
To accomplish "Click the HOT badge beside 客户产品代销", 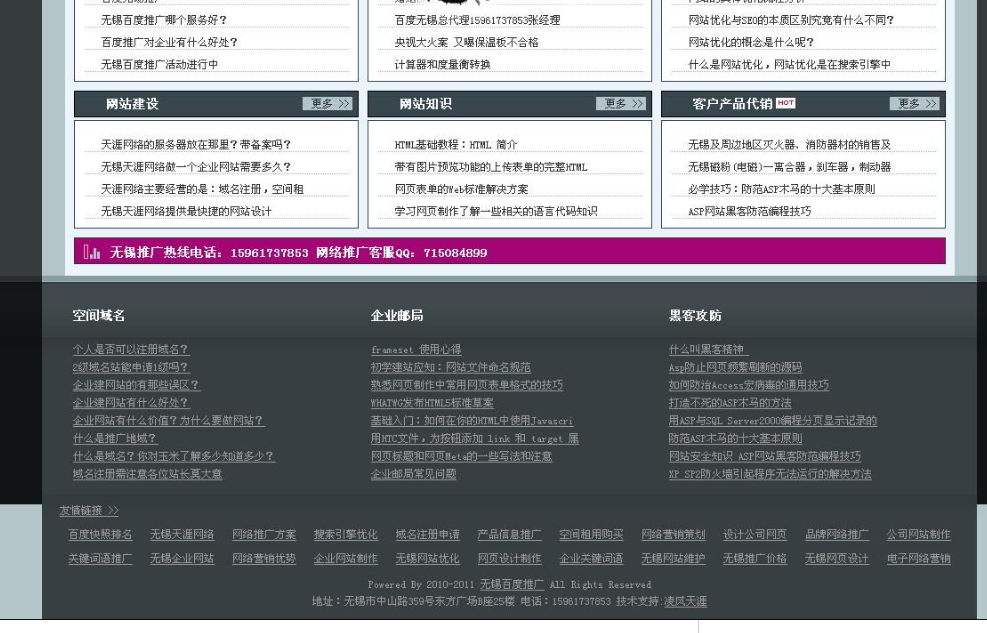I will point(786,103).
